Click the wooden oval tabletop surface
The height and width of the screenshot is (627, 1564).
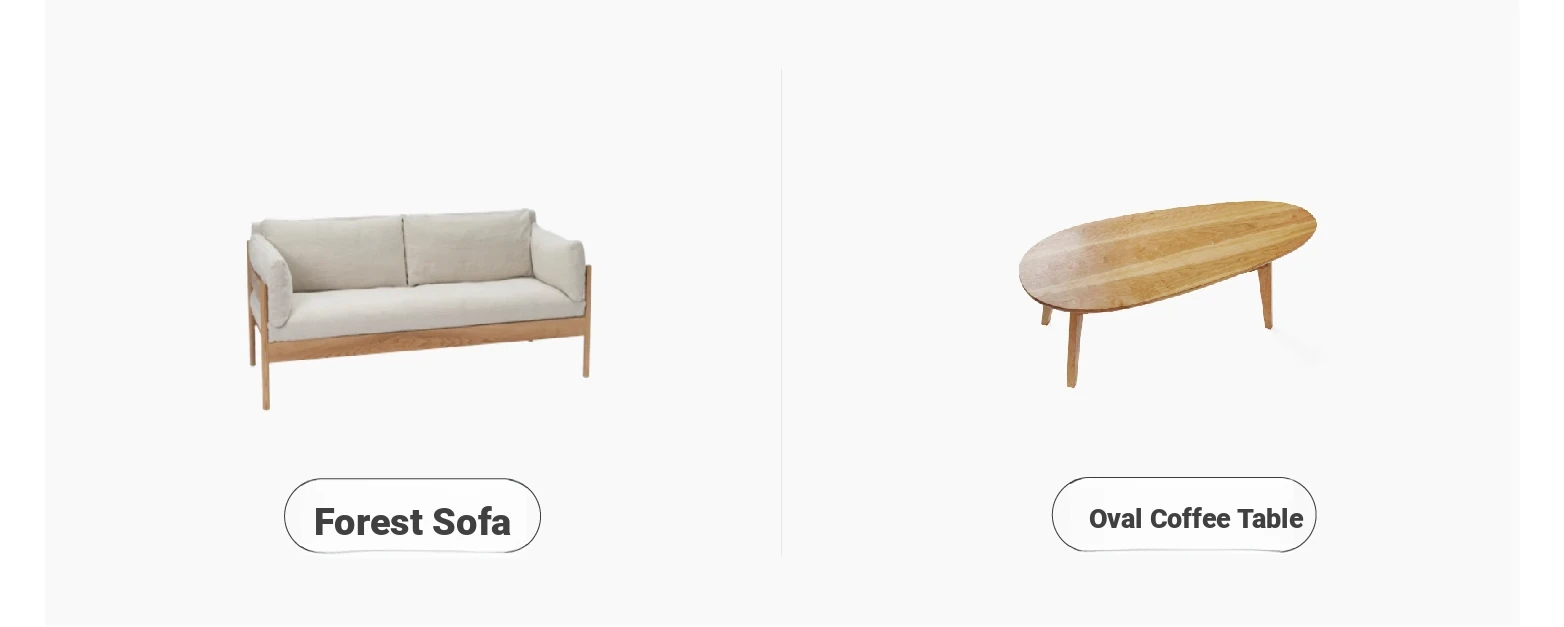coord(1167,254)
